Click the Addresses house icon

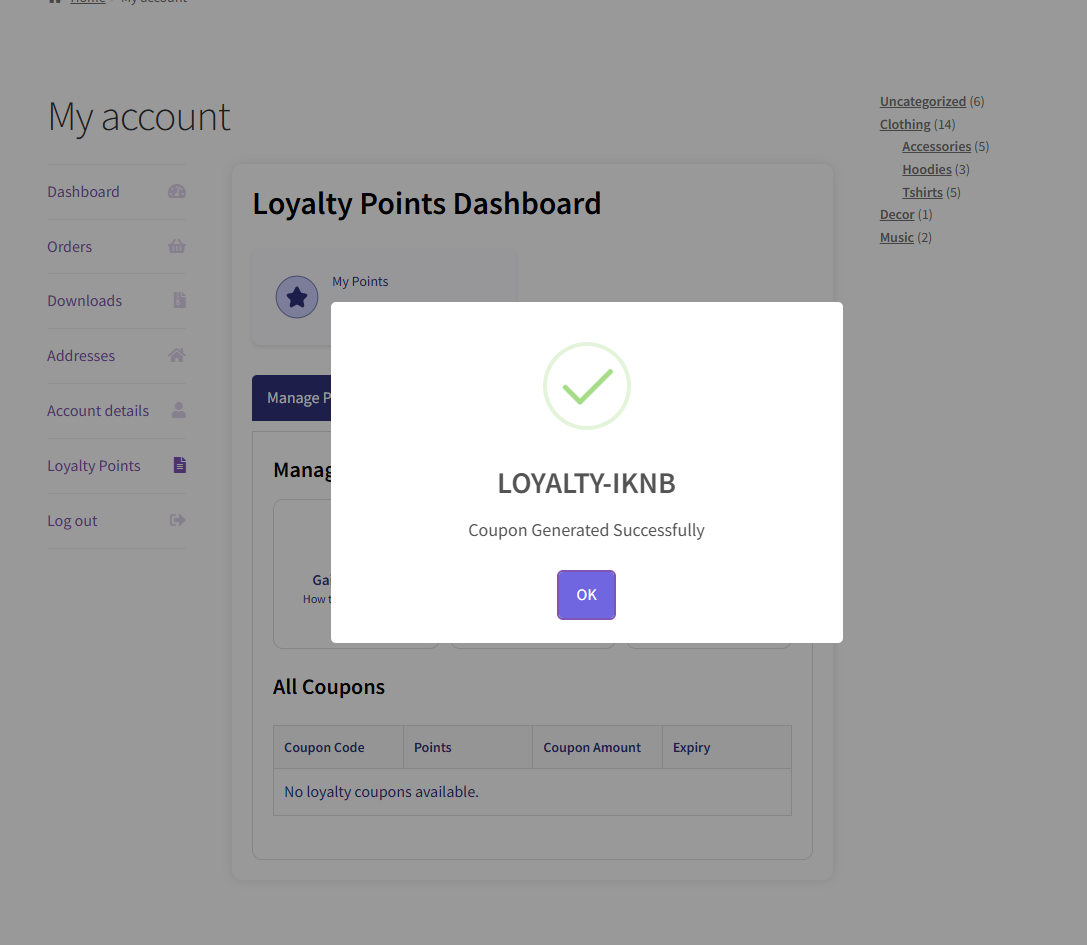click(x=177, y=355)
